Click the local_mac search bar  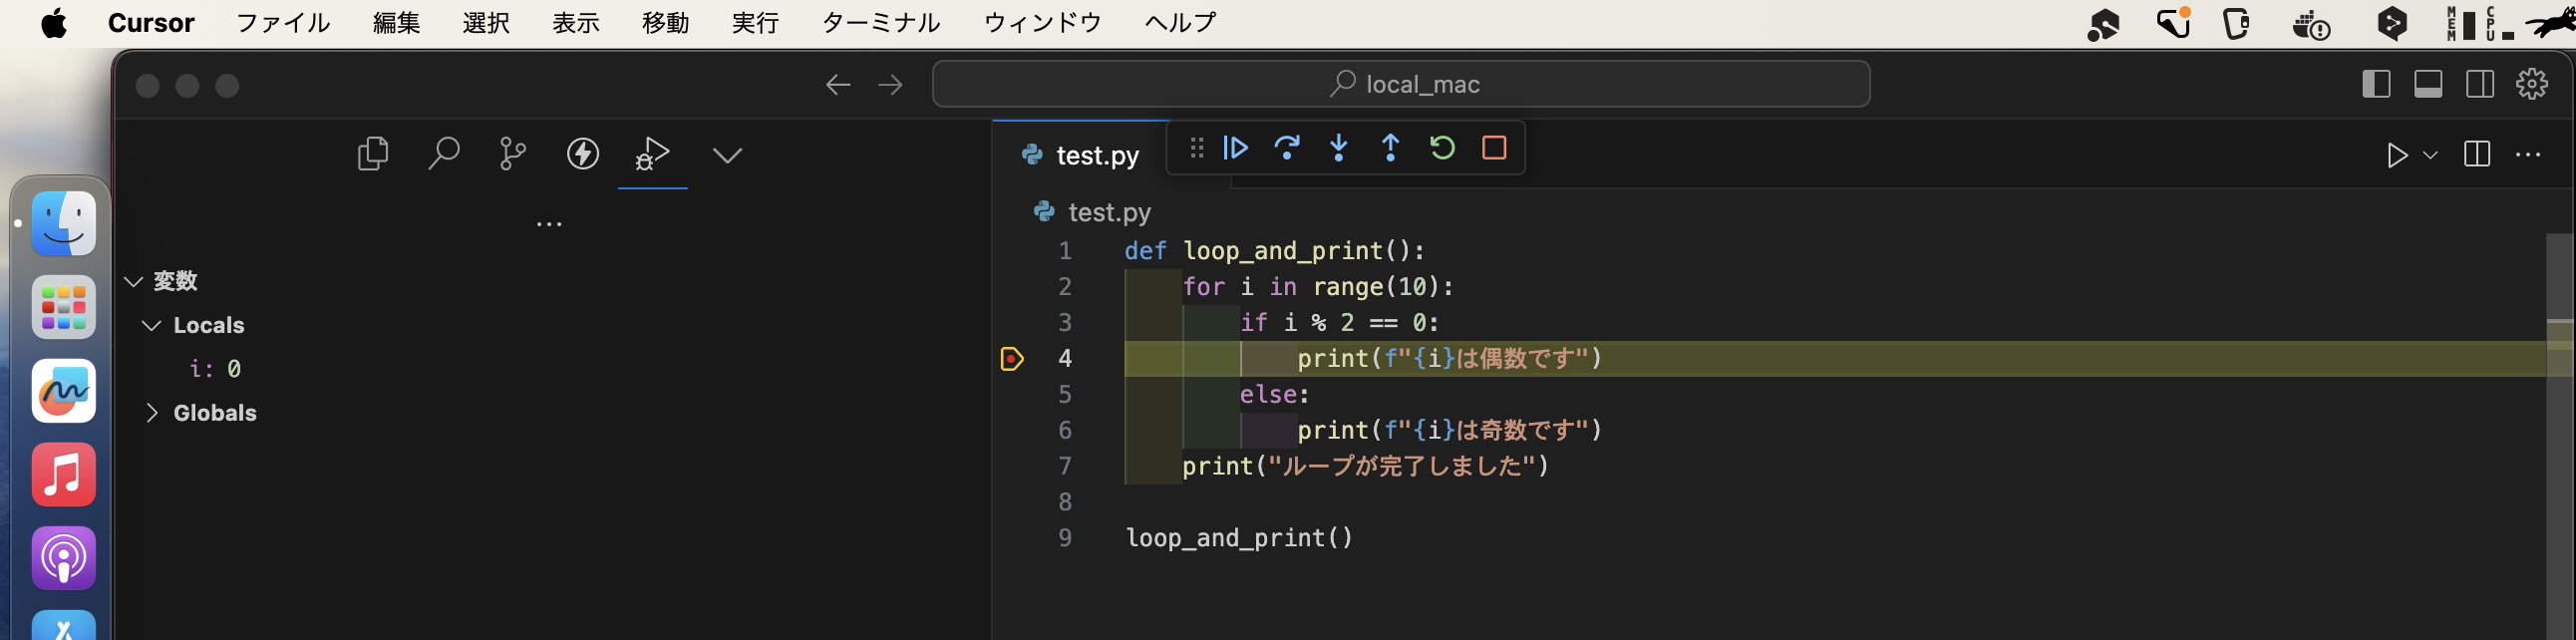[x=1400, y=84]
